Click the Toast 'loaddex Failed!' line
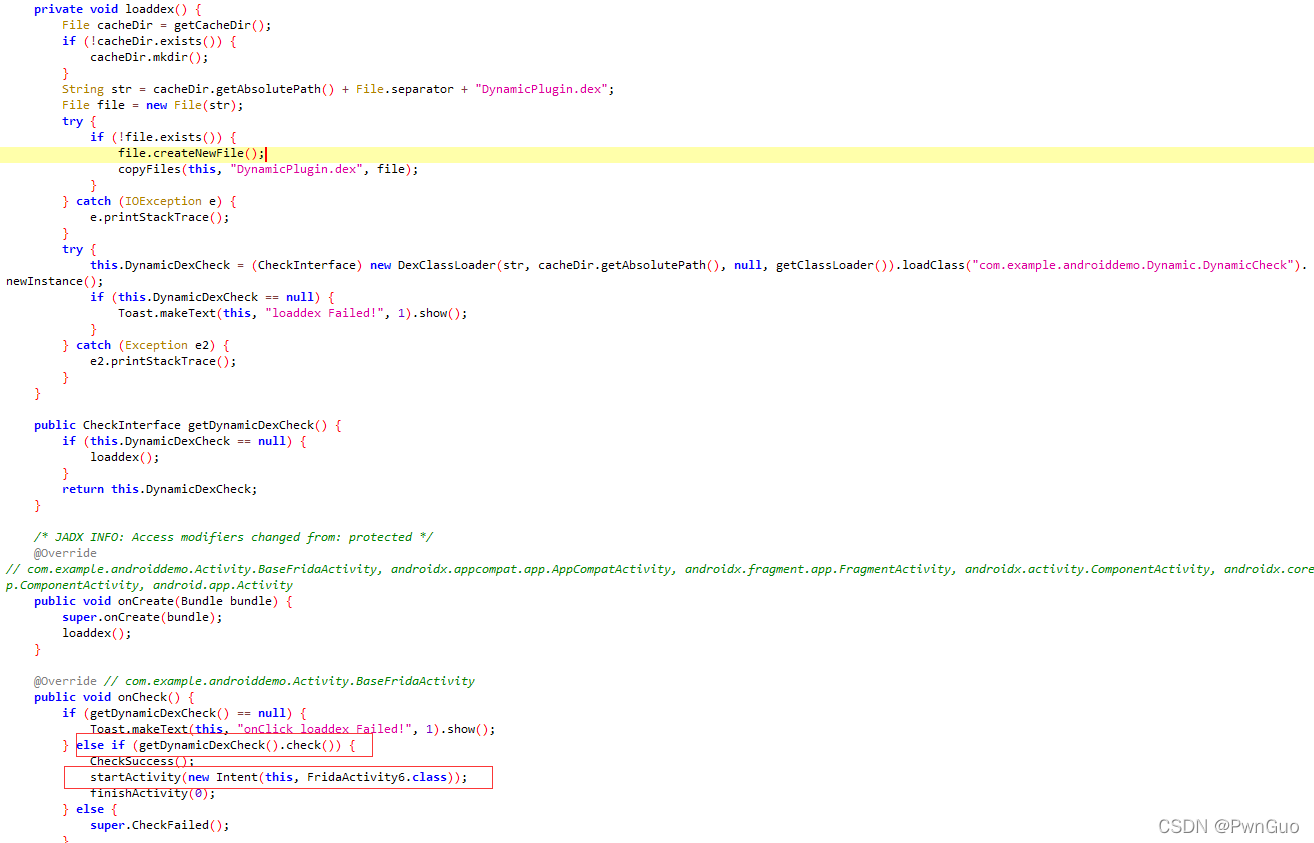Viewport: 1314px width, 843px height. [x=293, y=313]
